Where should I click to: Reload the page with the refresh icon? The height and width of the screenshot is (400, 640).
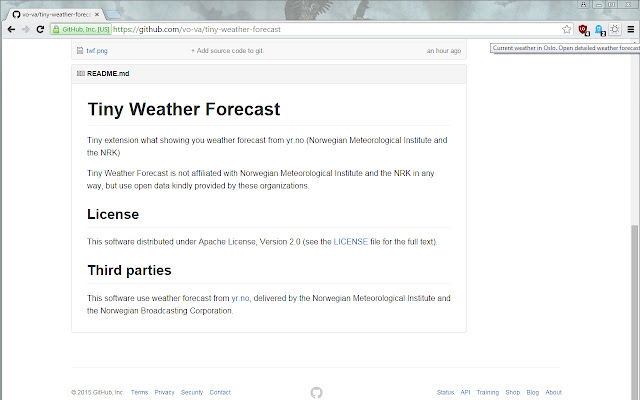tap(40, 29)
